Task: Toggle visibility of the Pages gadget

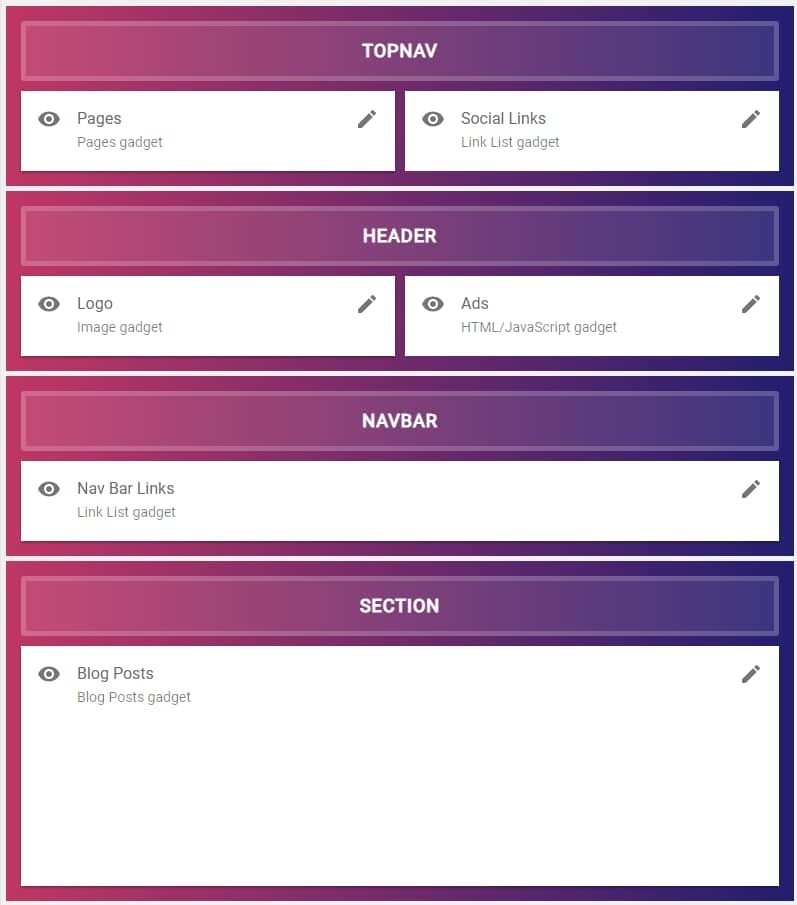Action: [49, 119]
